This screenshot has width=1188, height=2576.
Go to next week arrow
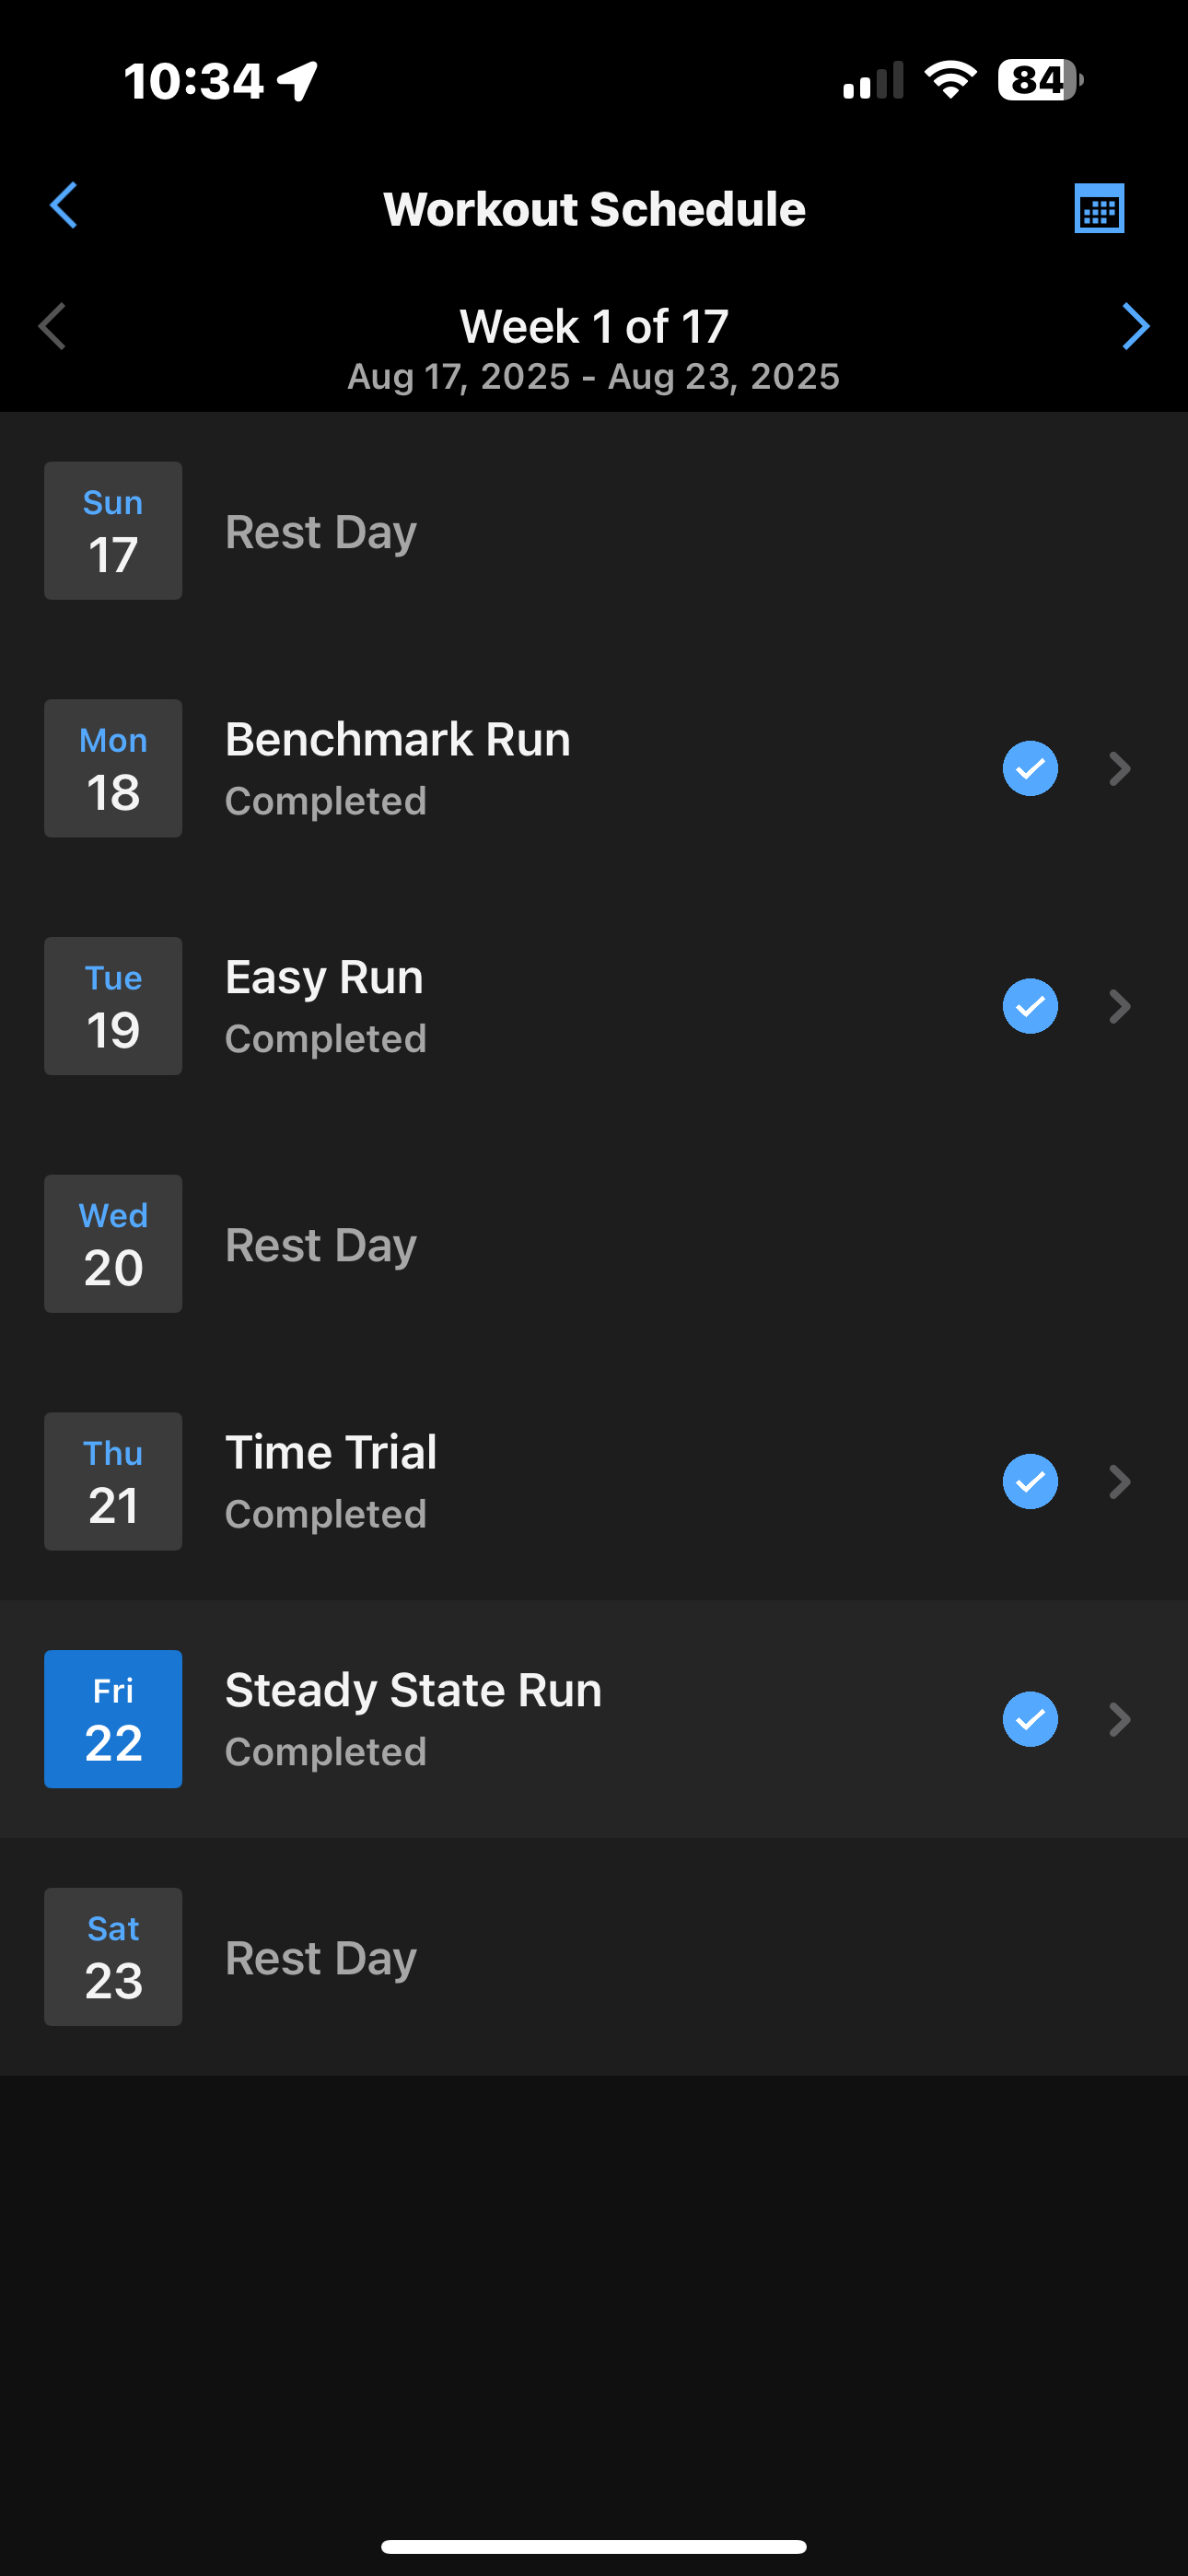(1135, 327)
